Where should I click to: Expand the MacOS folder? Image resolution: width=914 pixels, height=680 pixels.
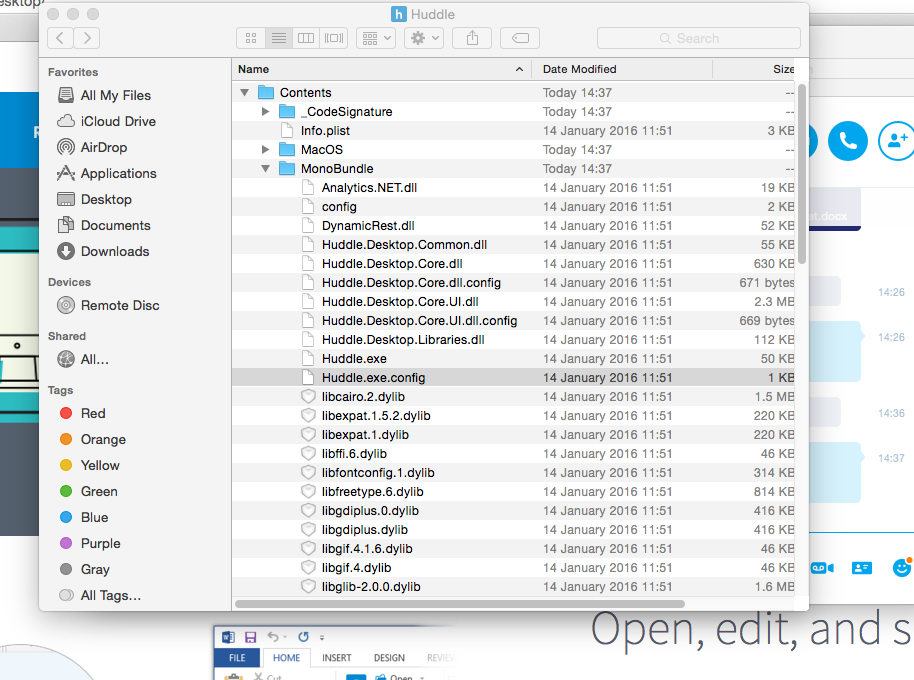tap(265, 150)
